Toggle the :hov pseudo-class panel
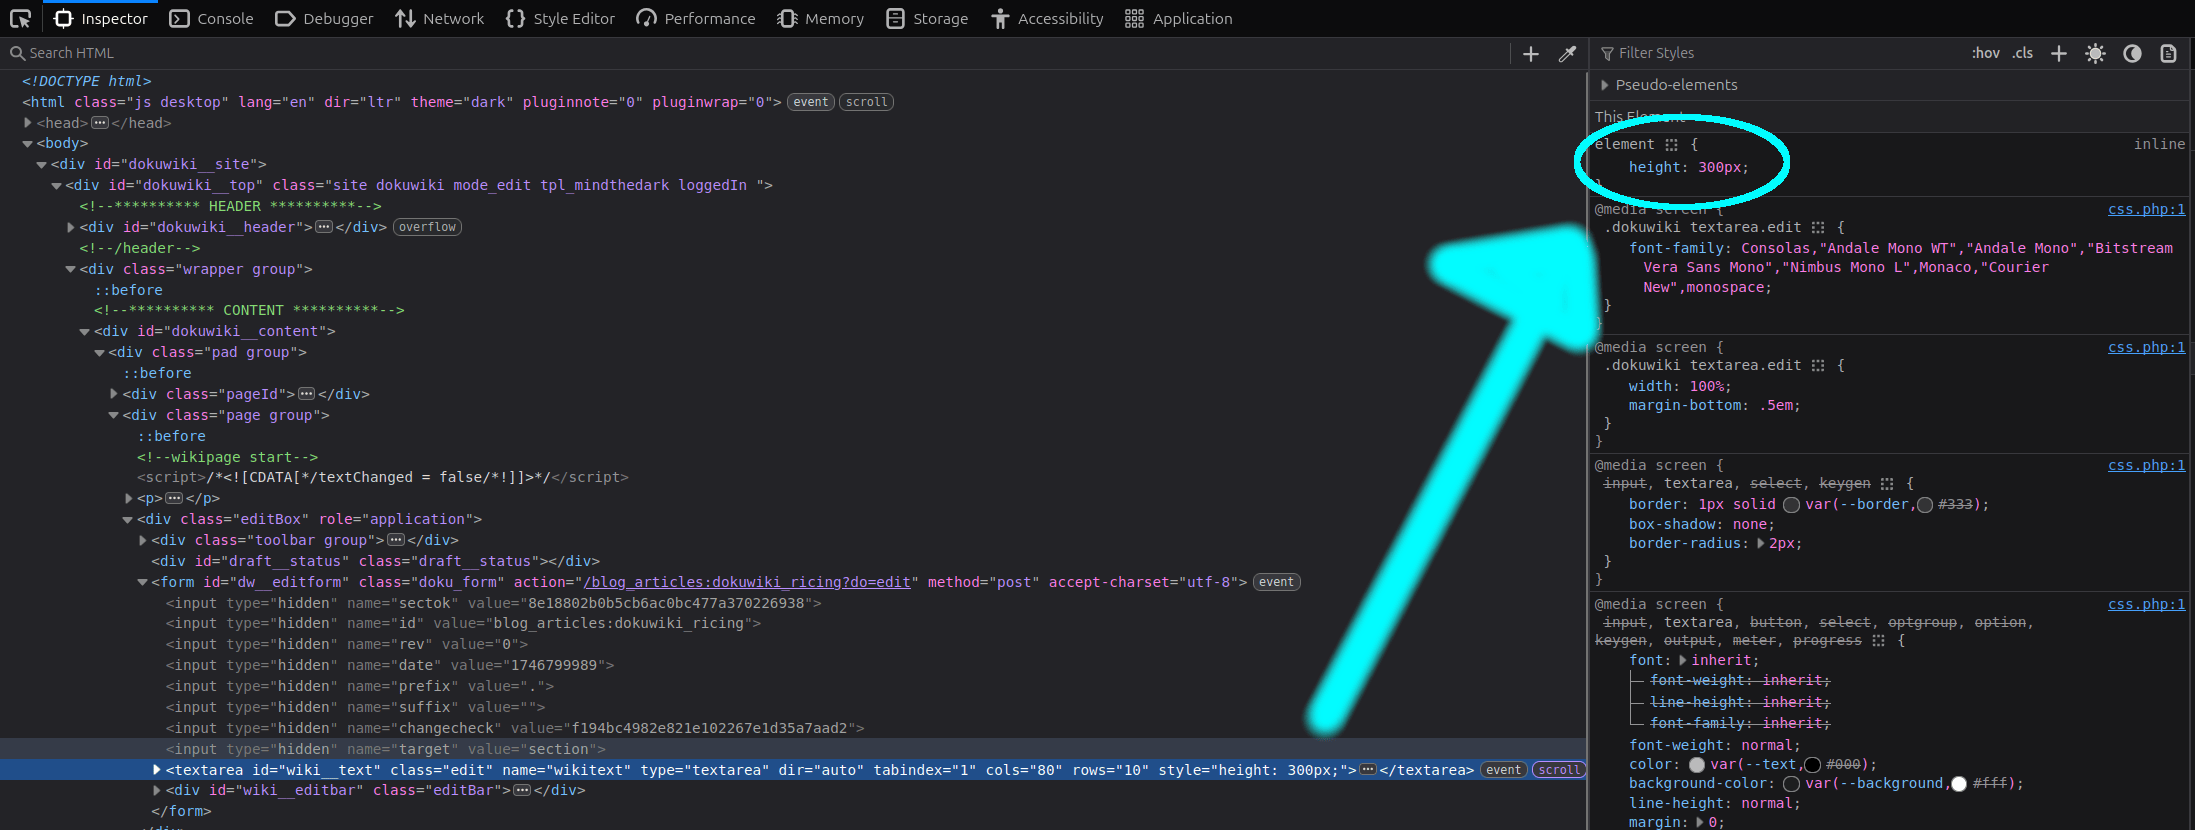The image size is (2195, 830). (1985, 54)
